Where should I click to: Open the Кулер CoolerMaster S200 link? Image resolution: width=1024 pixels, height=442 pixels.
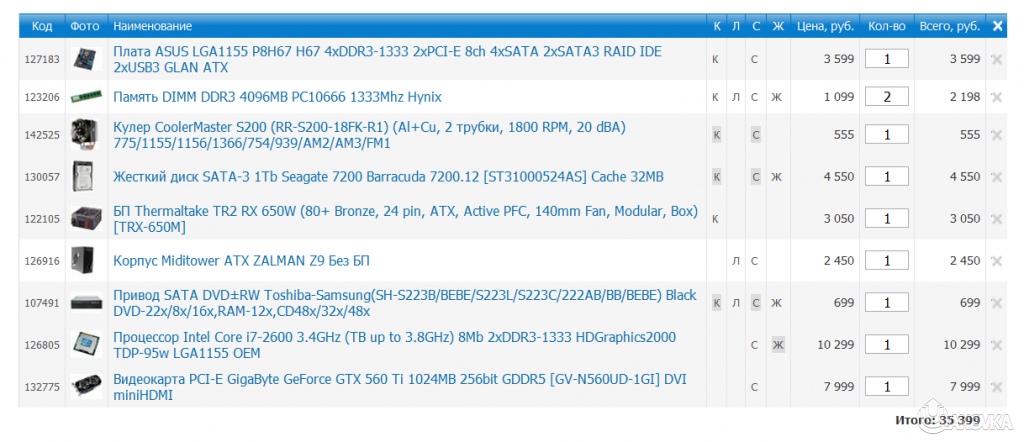pos(370,135)
